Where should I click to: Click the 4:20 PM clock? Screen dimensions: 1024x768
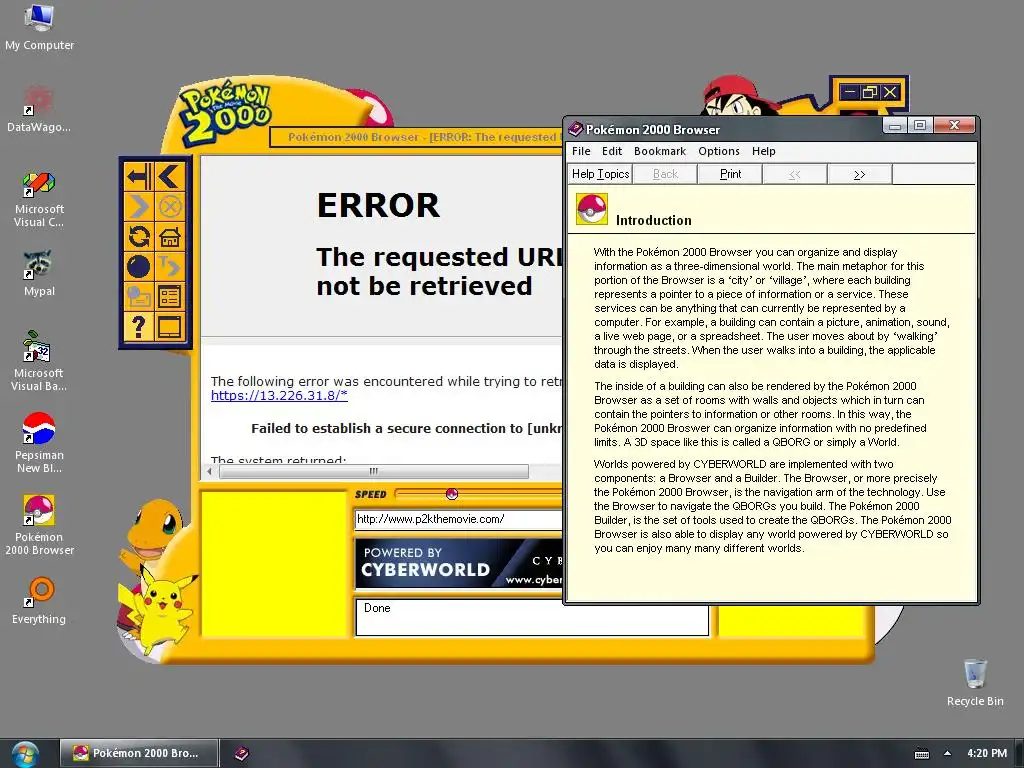coord(987,753)
